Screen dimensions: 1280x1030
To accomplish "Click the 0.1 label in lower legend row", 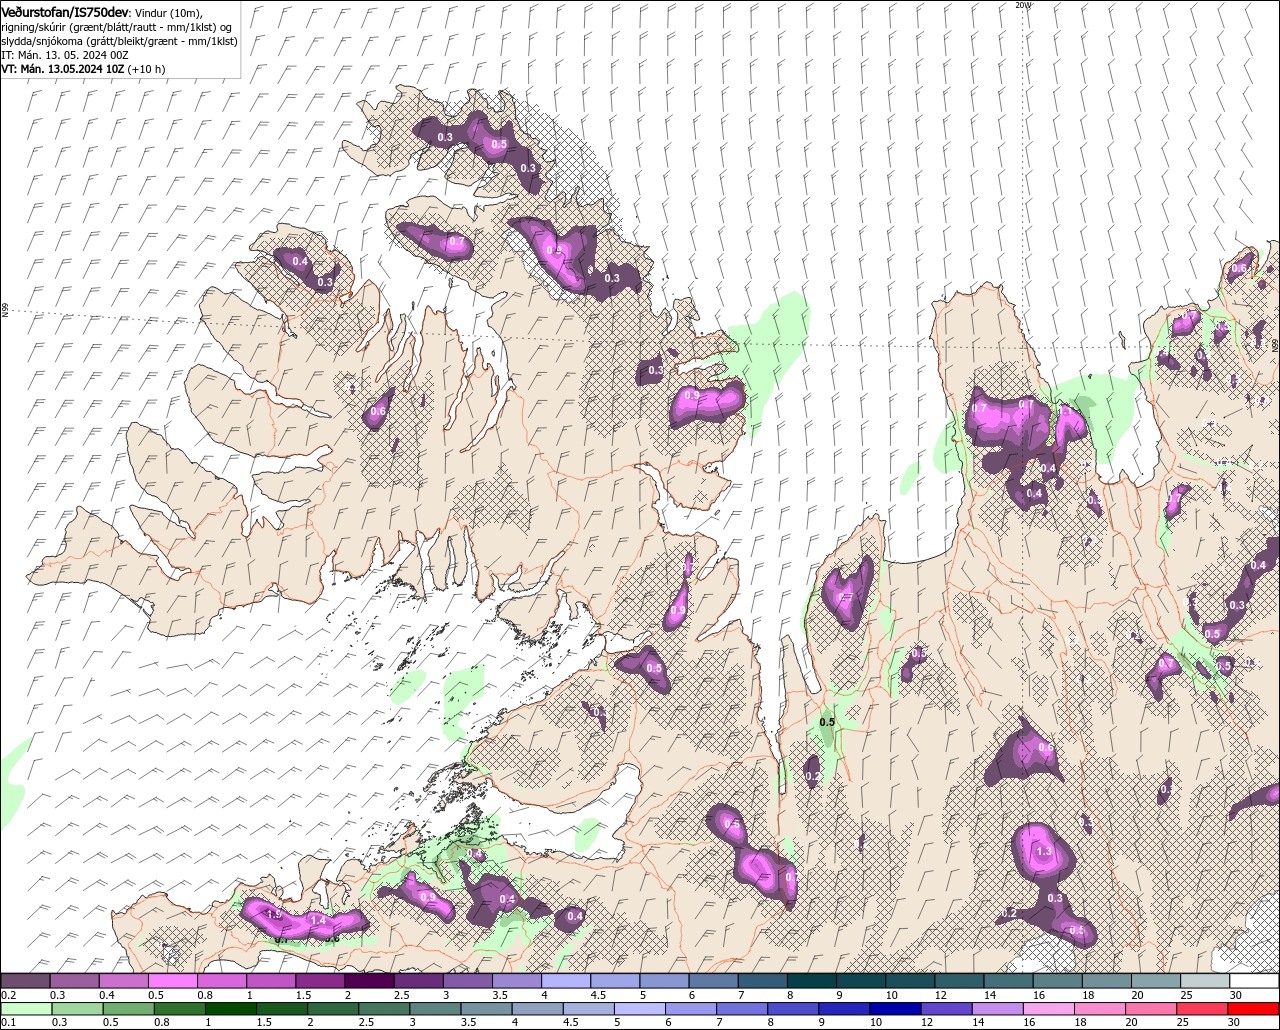I will 6,1022.
